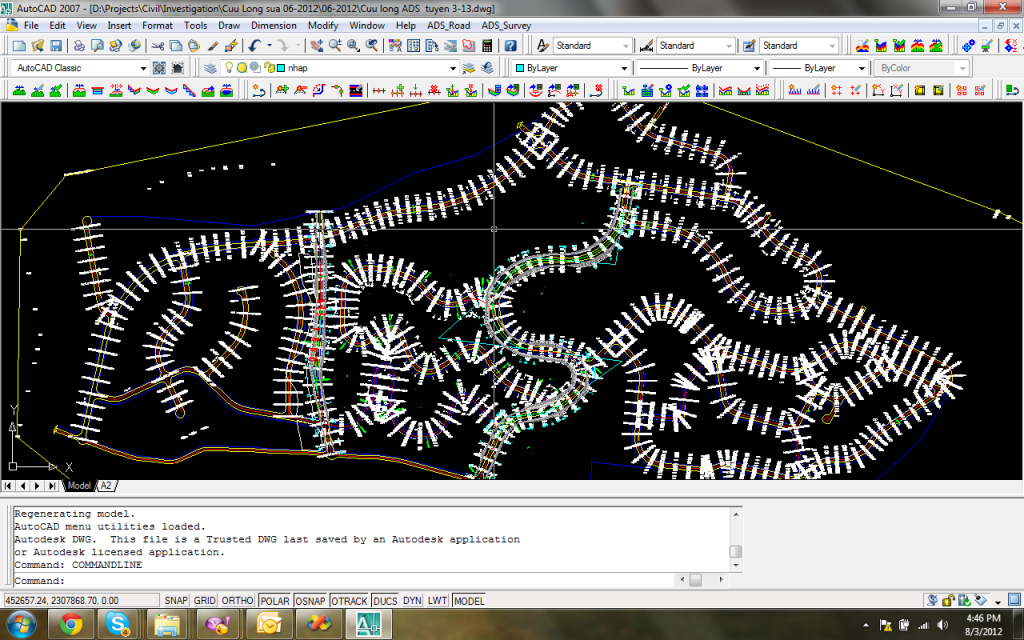The height and width of the screenshot is (640, 1024).
Task: Select the Match Properties brush icon
Action: tap(212, 46)
